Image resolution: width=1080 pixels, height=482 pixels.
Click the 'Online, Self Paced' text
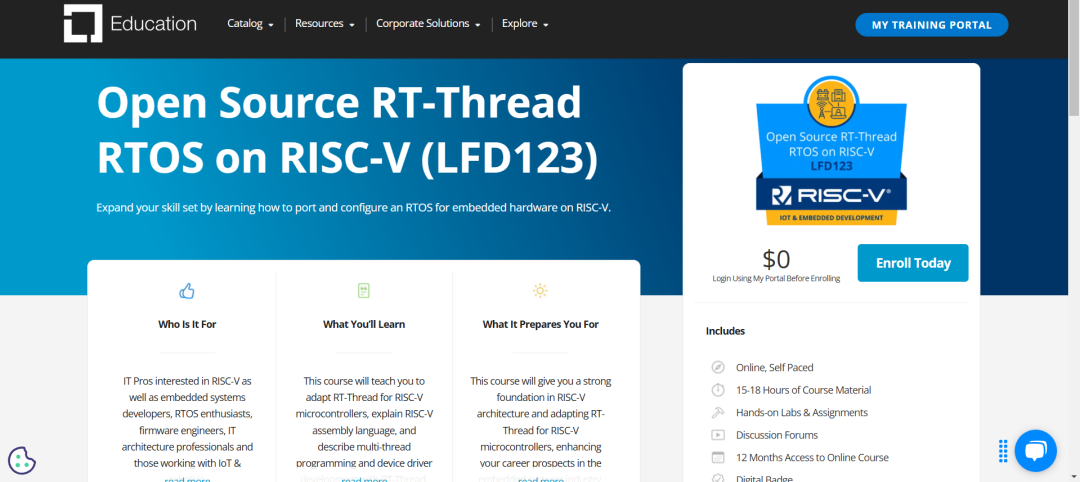[x=774, y=368]
